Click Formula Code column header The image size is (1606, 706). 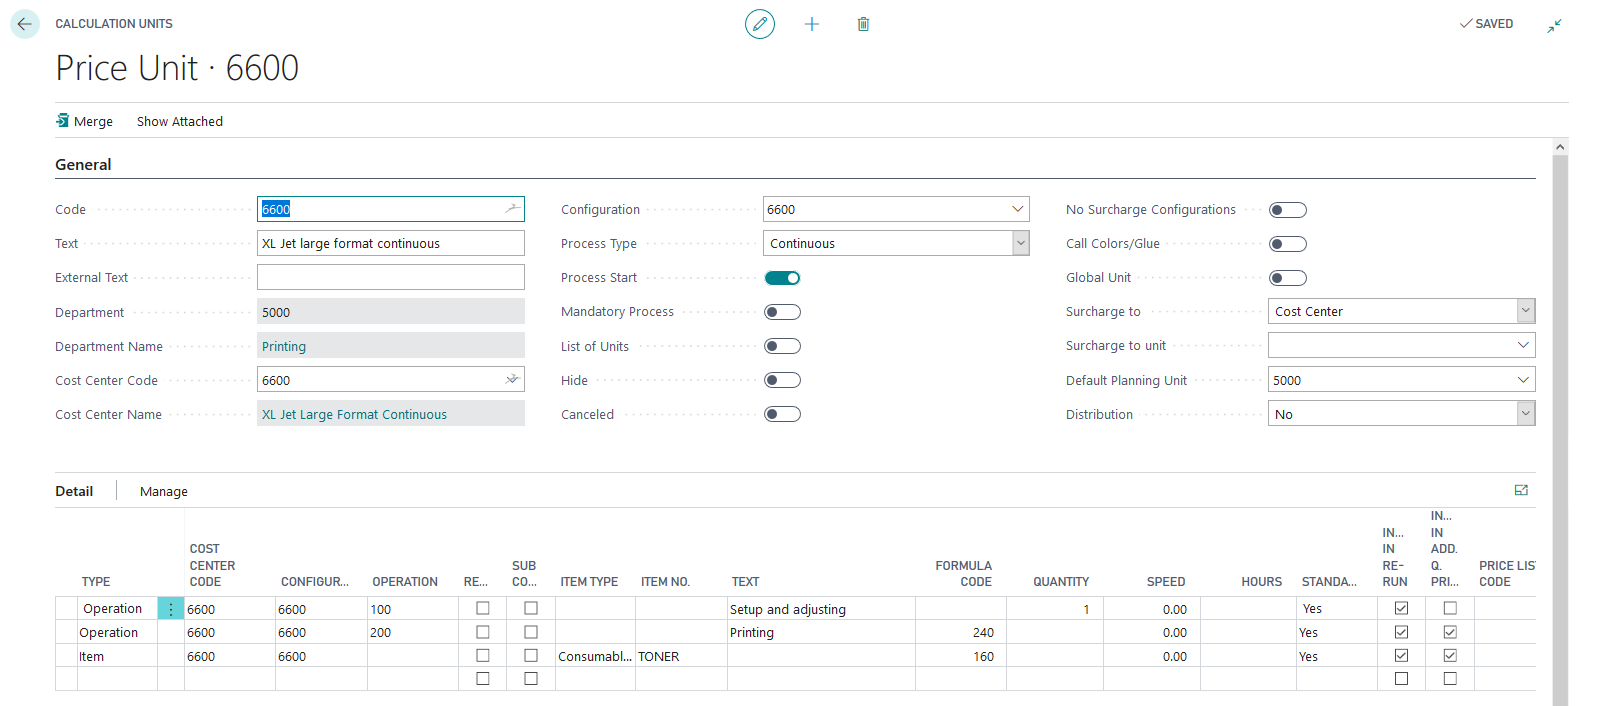pyautogui.click(x=964, y=573)
